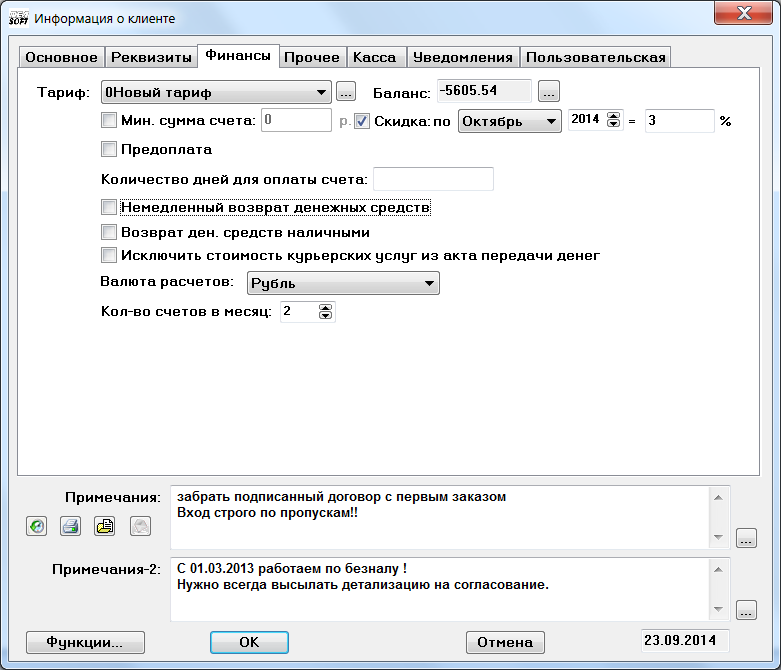Check Немедленный возврат денежных средств
The height and width of the screenshot is (670, 781).
pyautogui.click(x=109, y=207)
